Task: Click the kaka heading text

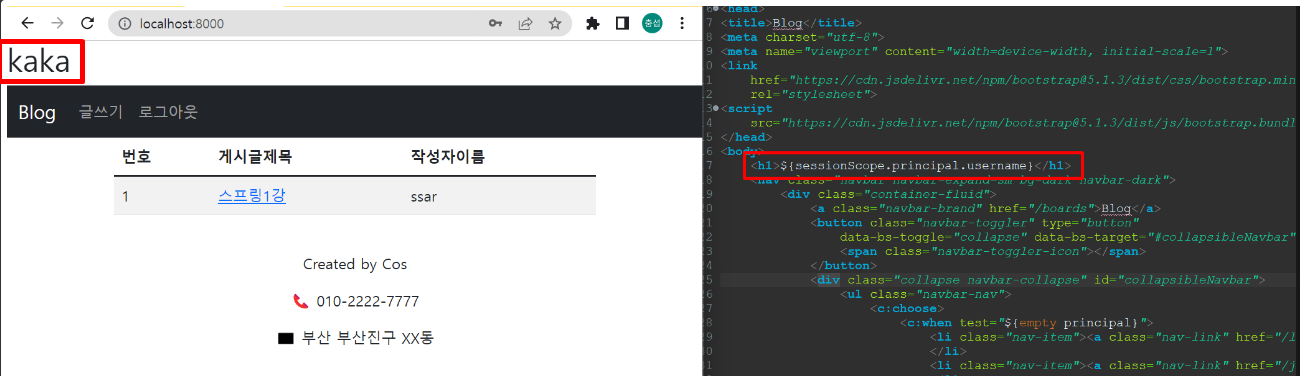Action: tap(39, 62)
